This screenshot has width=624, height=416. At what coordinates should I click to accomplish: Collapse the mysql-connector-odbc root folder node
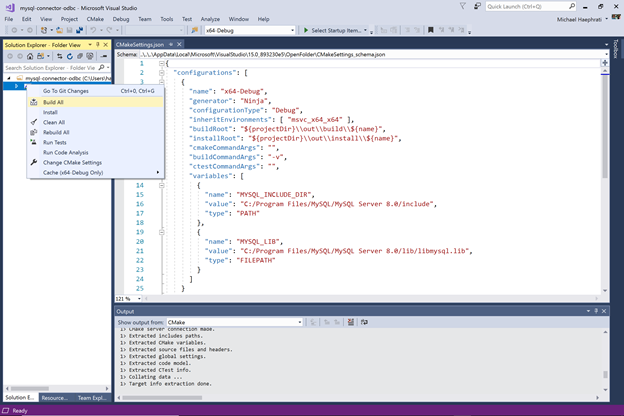(9, 78)
